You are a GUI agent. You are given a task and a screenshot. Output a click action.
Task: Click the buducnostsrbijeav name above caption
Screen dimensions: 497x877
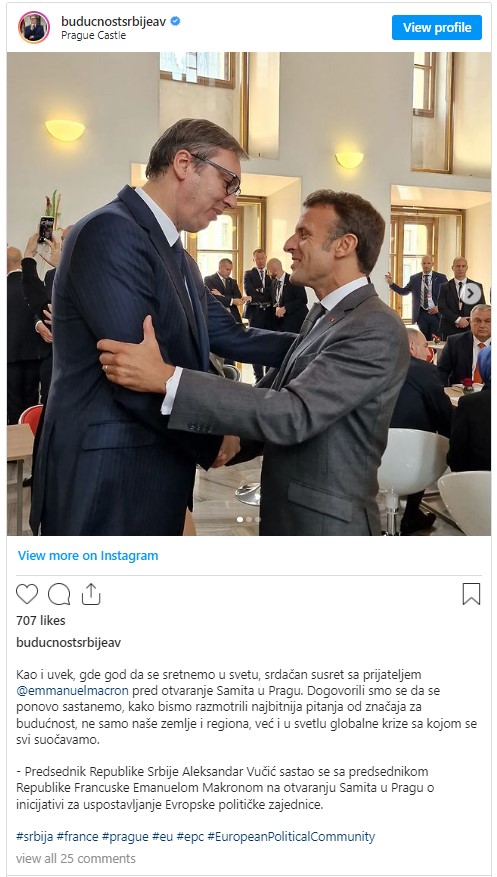pos(68,643)
